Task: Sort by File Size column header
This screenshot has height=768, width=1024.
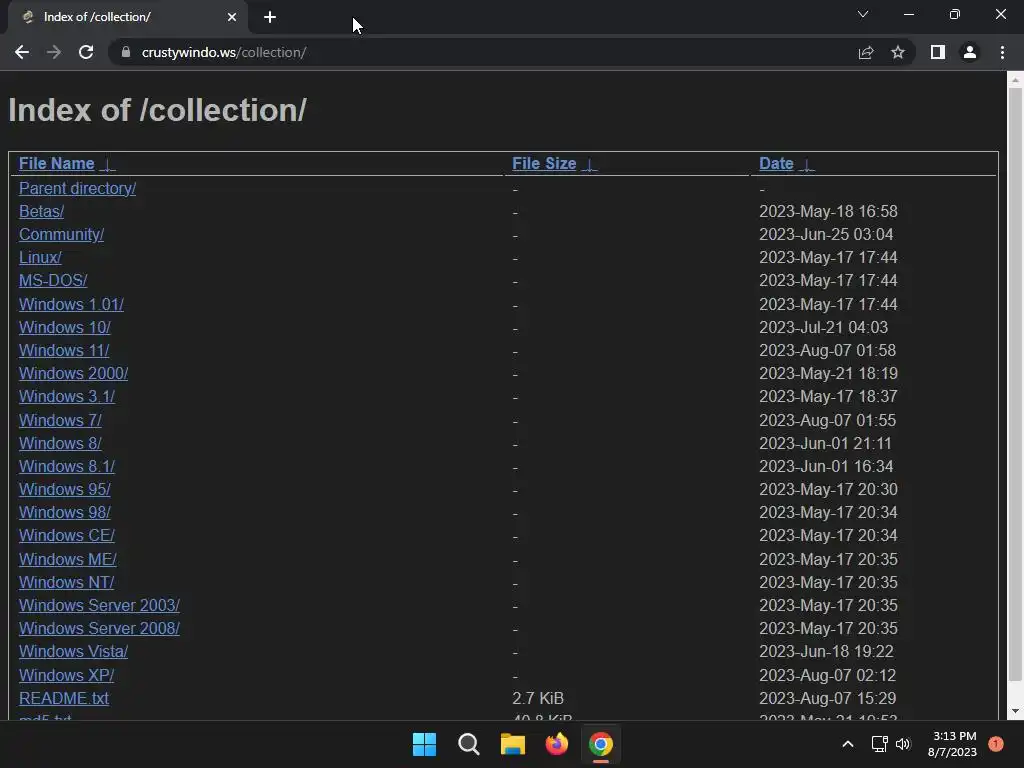Action: pos(544,163)
